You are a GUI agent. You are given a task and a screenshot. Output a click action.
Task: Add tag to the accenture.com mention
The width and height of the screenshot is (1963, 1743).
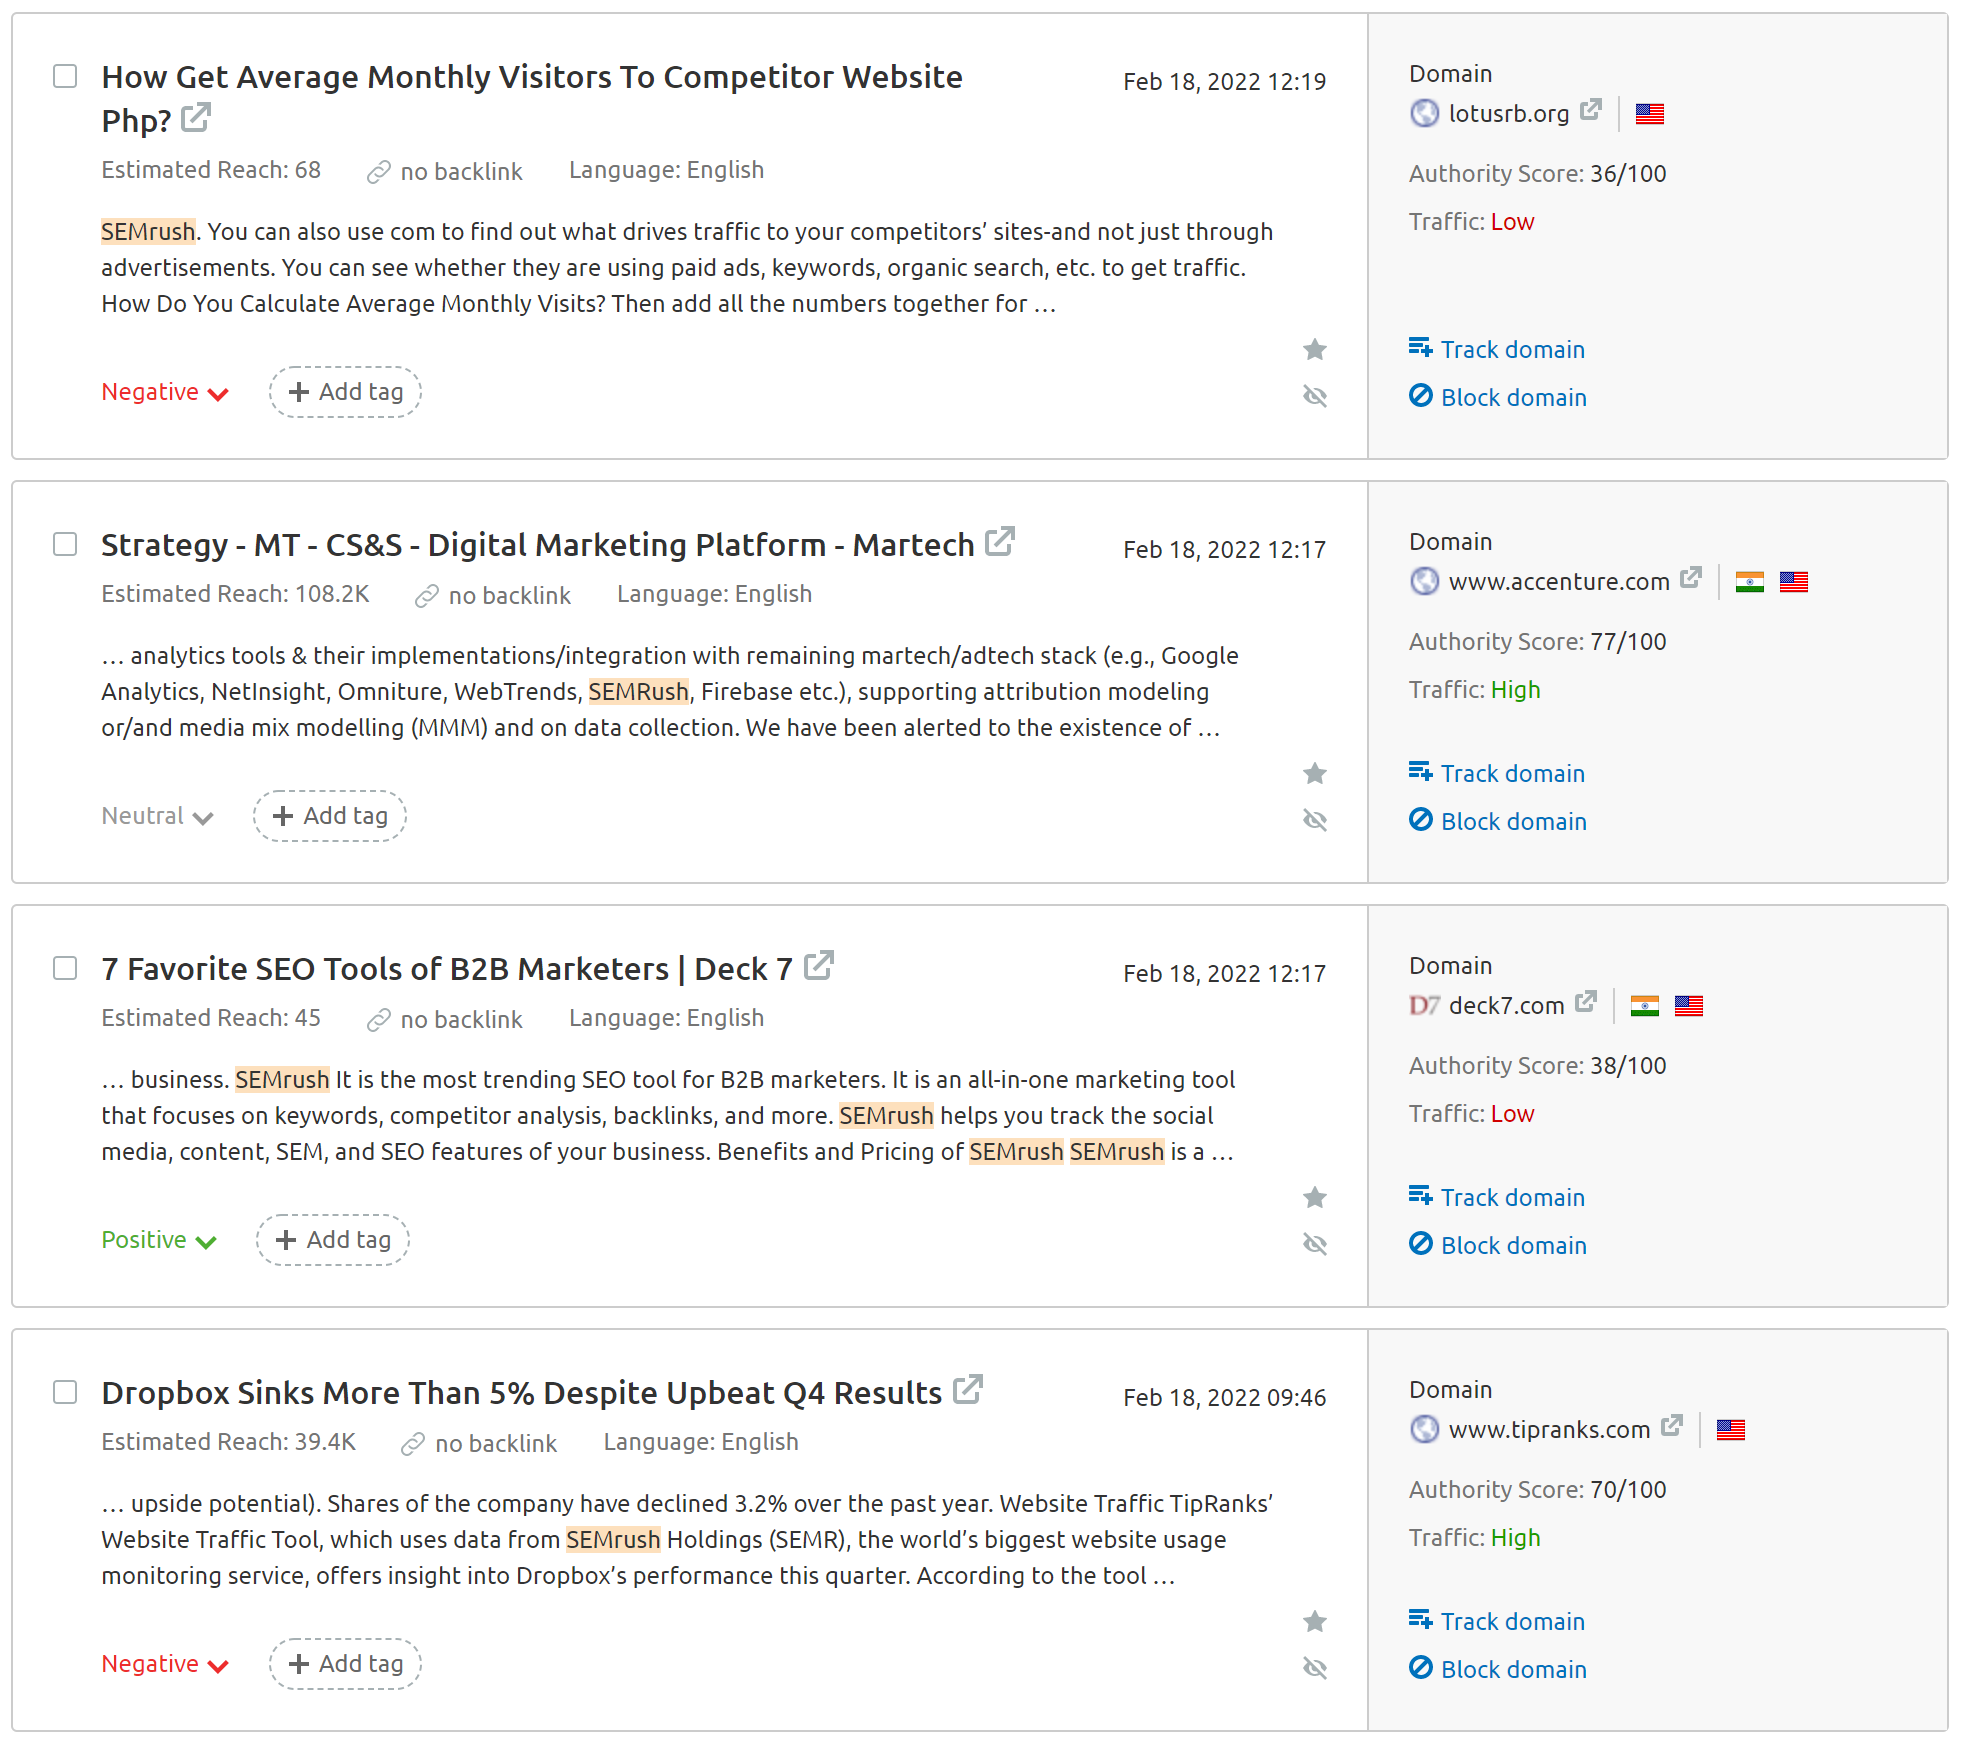click(330, 816)
